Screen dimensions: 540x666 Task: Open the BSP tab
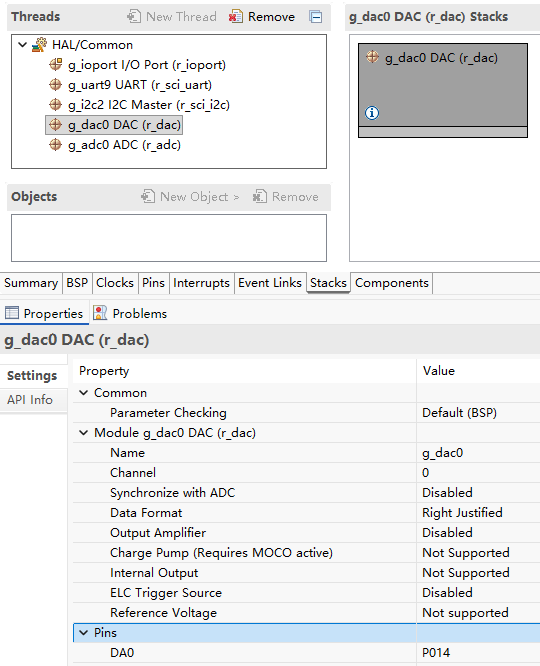pos(77,283)
